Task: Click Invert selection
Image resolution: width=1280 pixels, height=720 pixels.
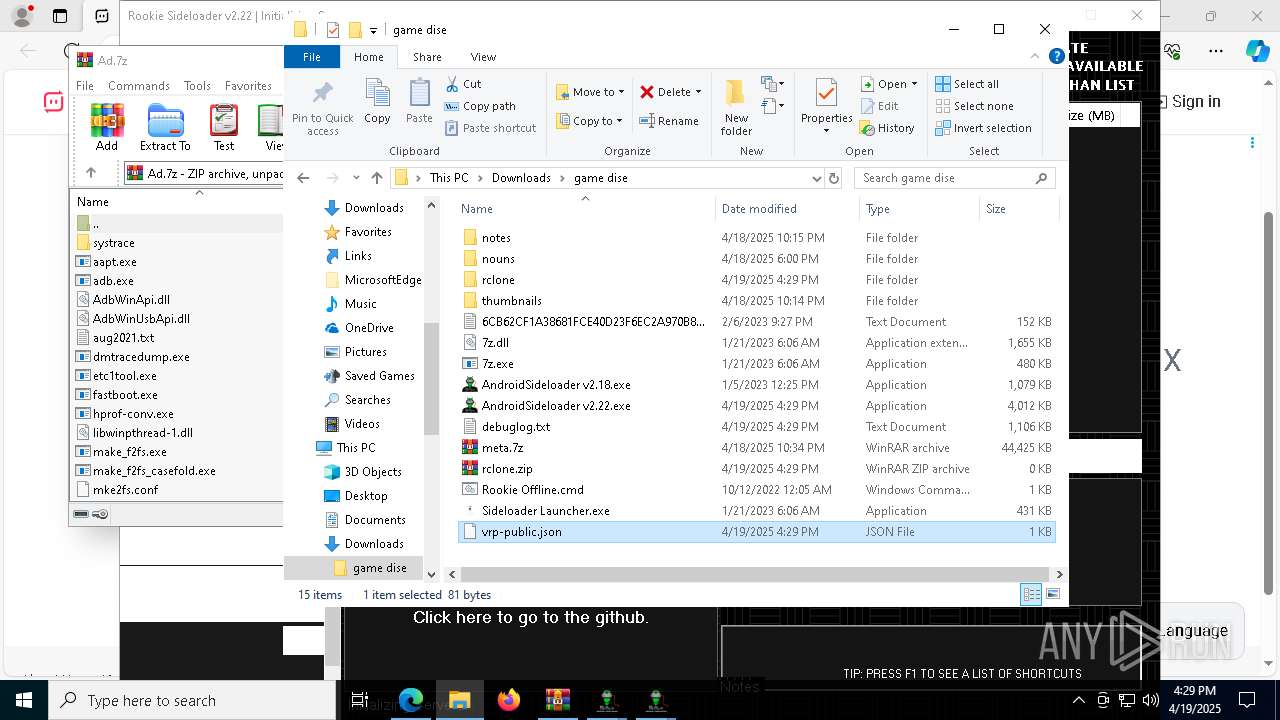Action: coord(983,128)
